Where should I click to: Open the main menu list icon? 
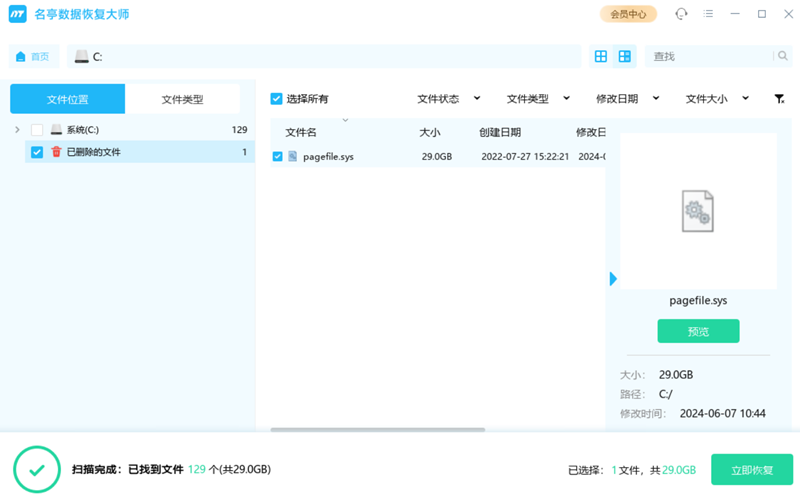(709, 14)
